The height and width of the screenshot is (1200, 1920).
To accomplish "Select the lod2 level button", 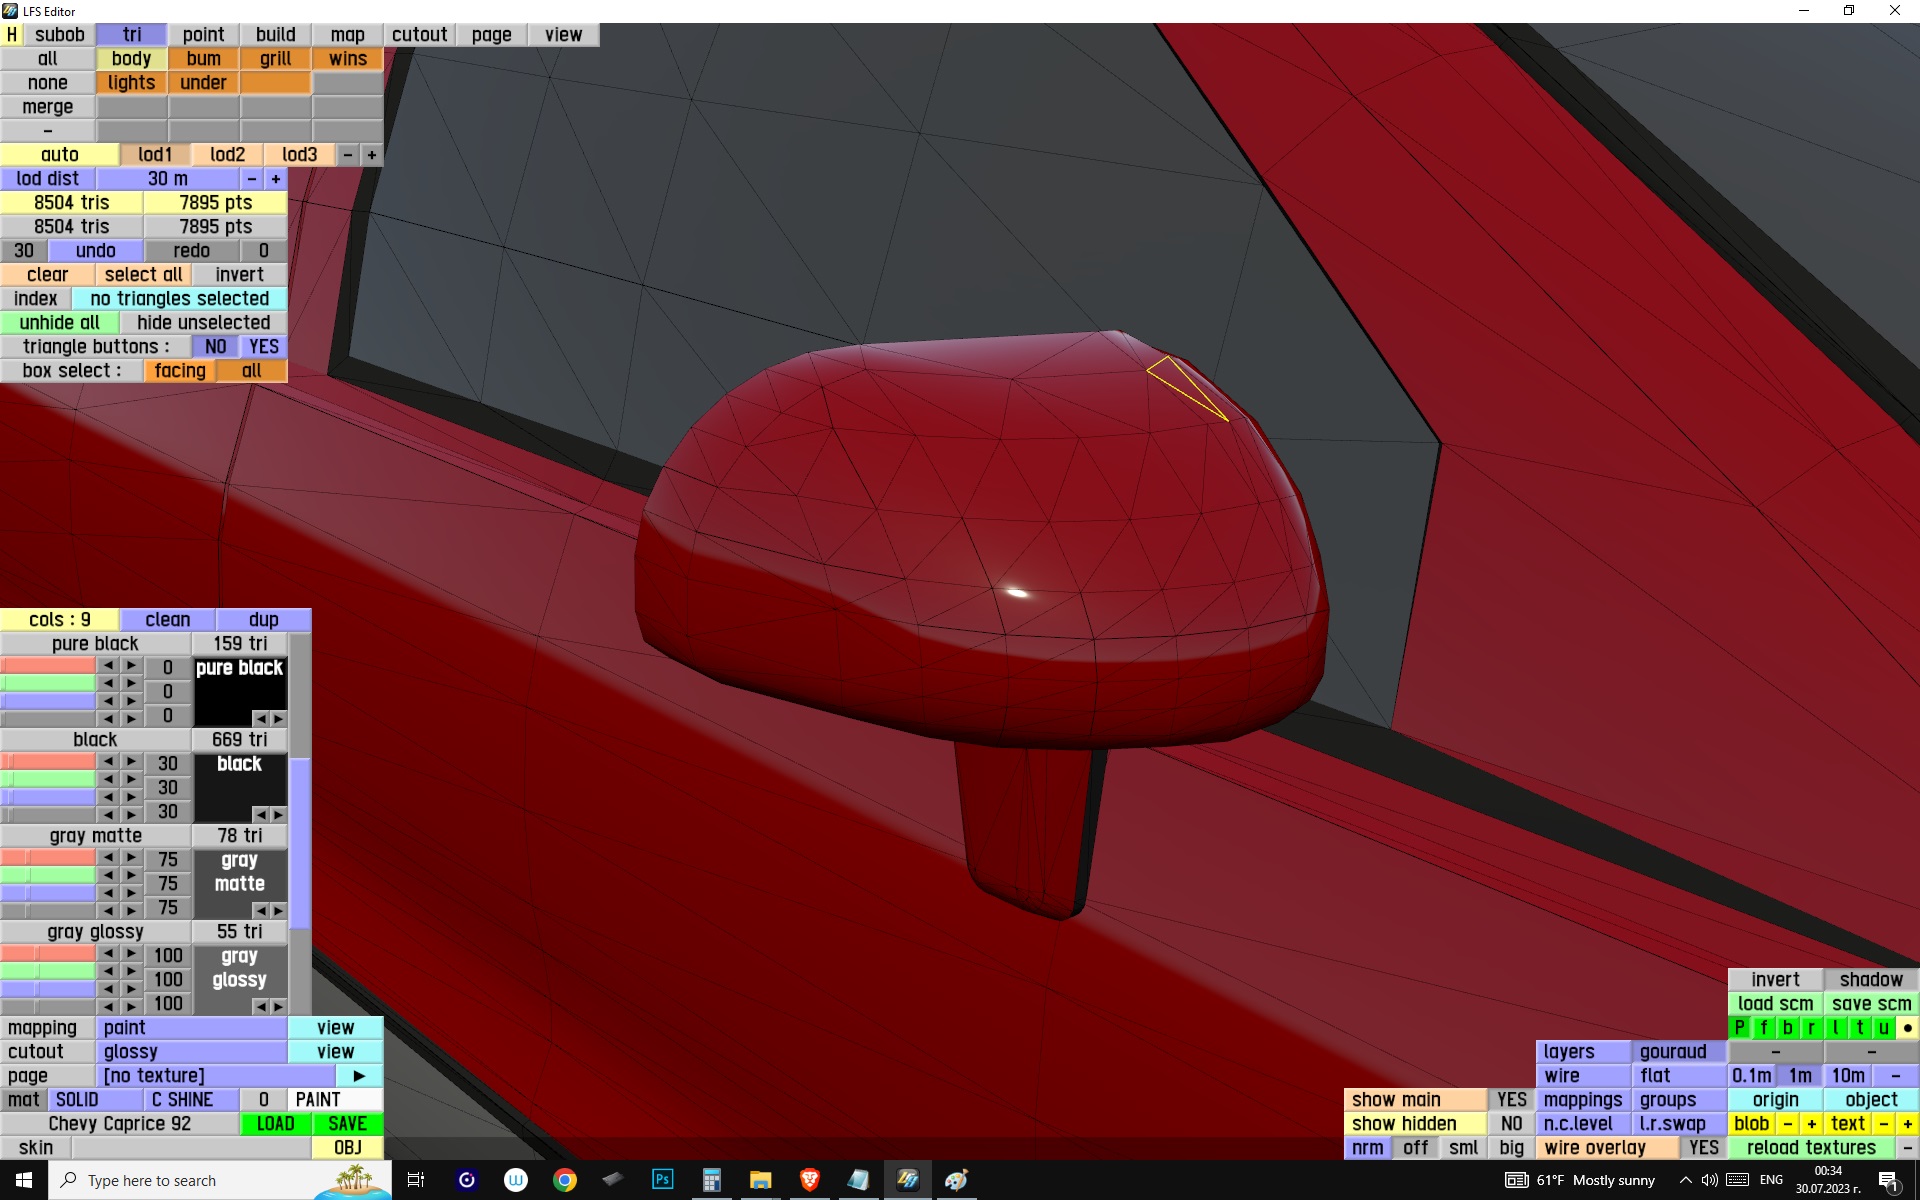I will pyautogui.click(x=227, y=155).
